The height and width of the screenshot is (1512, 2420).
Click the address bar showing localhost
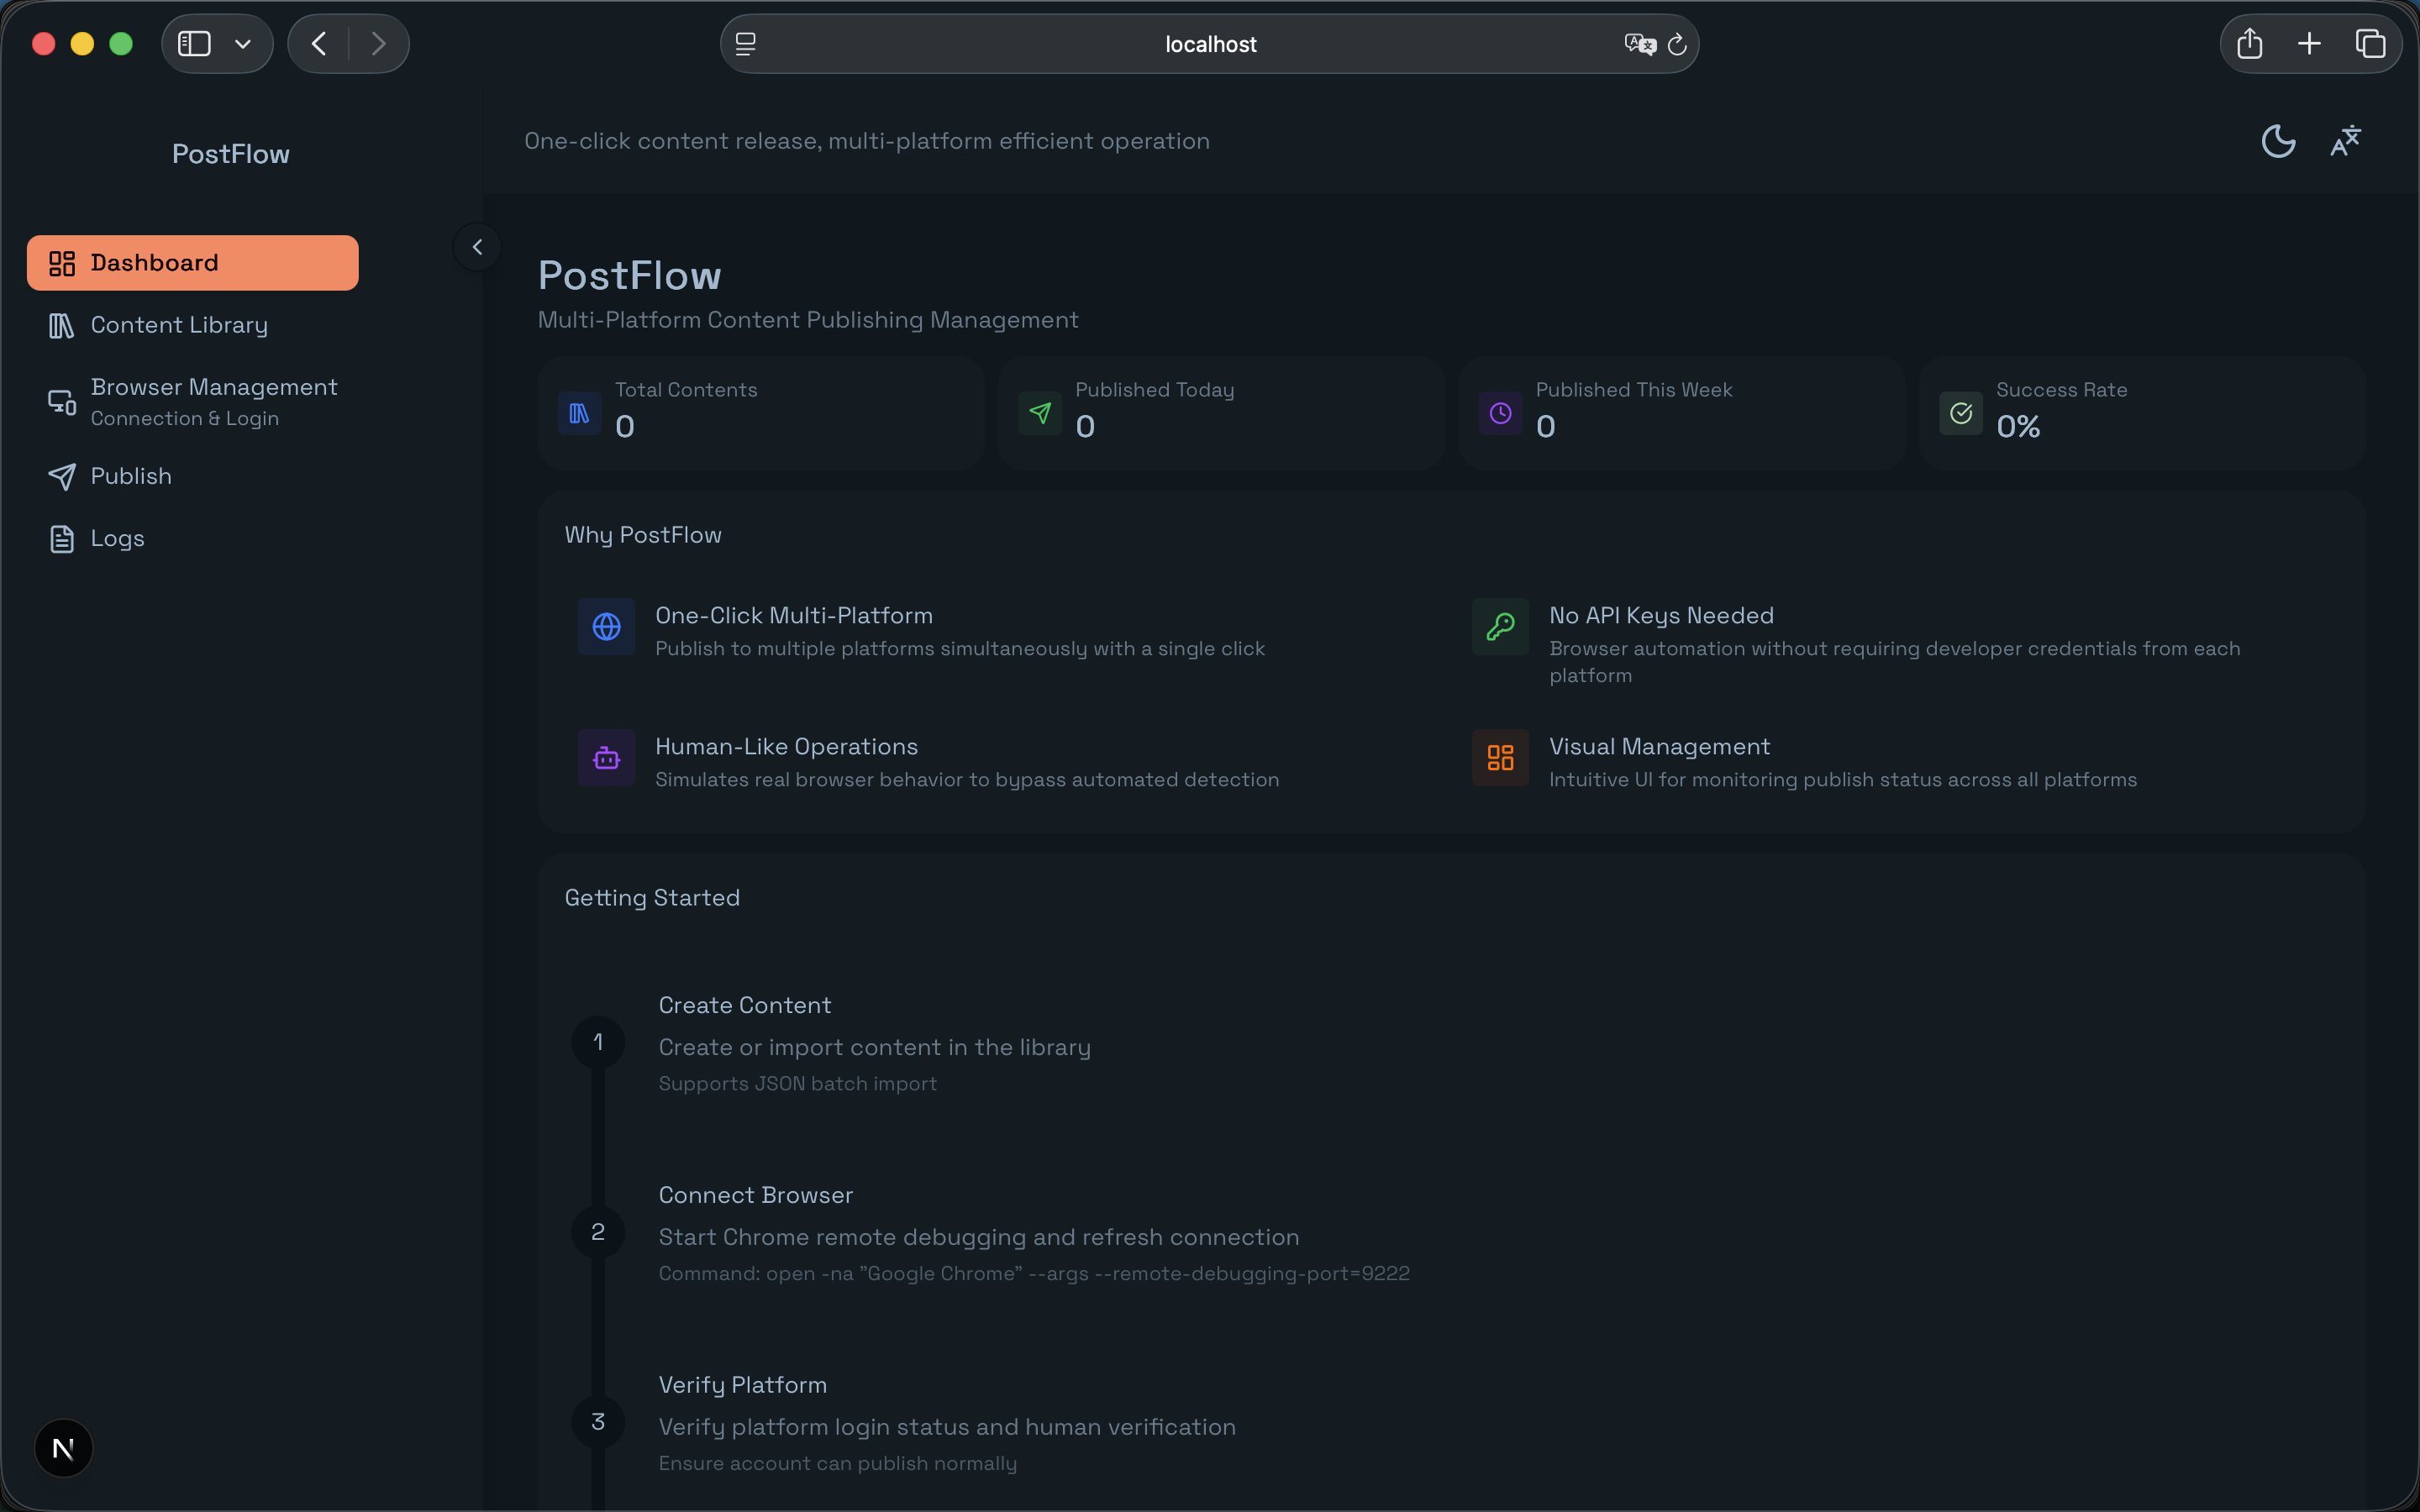pos(1209,43)
